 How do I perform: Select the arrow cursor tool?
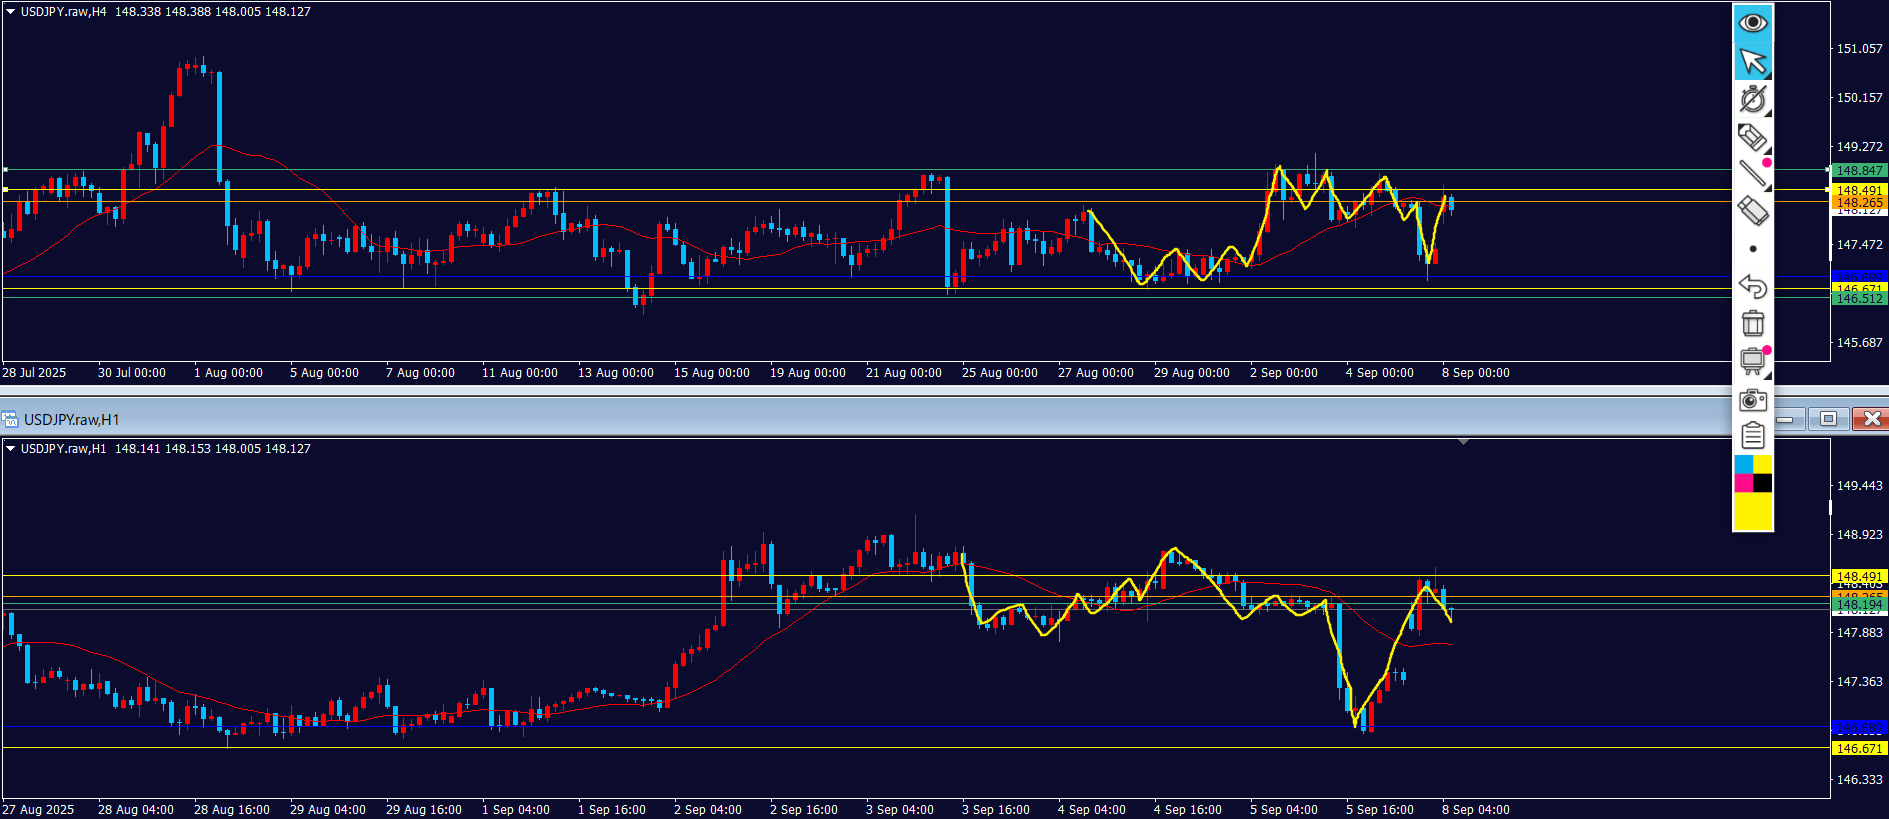1752,61
